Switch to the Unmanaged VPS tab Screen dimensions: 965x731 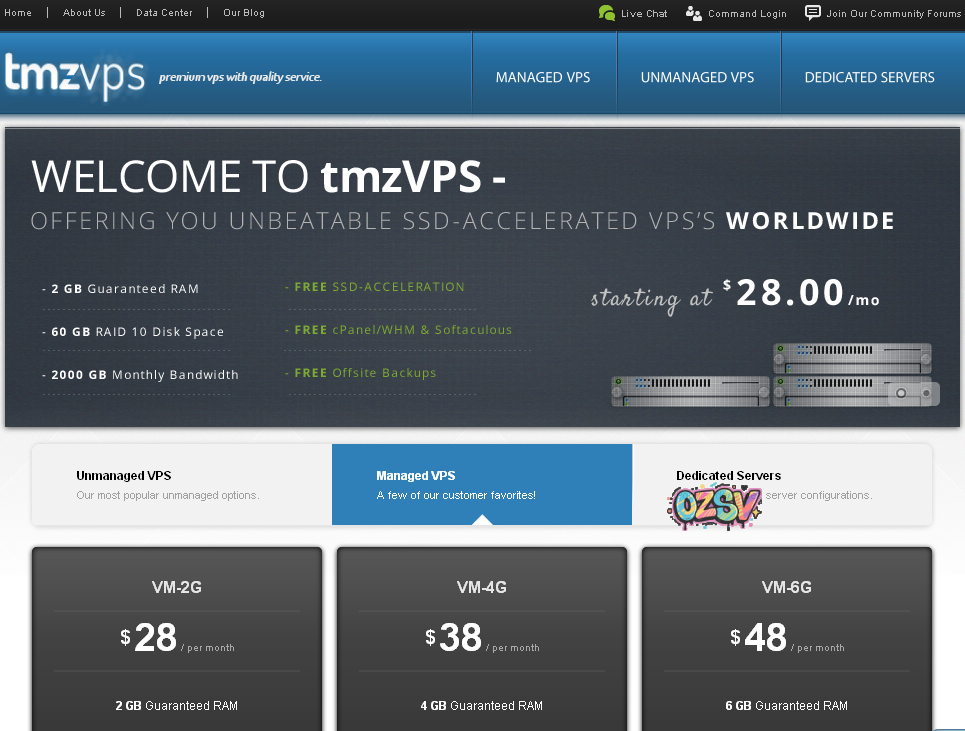[x=182, y=484]
